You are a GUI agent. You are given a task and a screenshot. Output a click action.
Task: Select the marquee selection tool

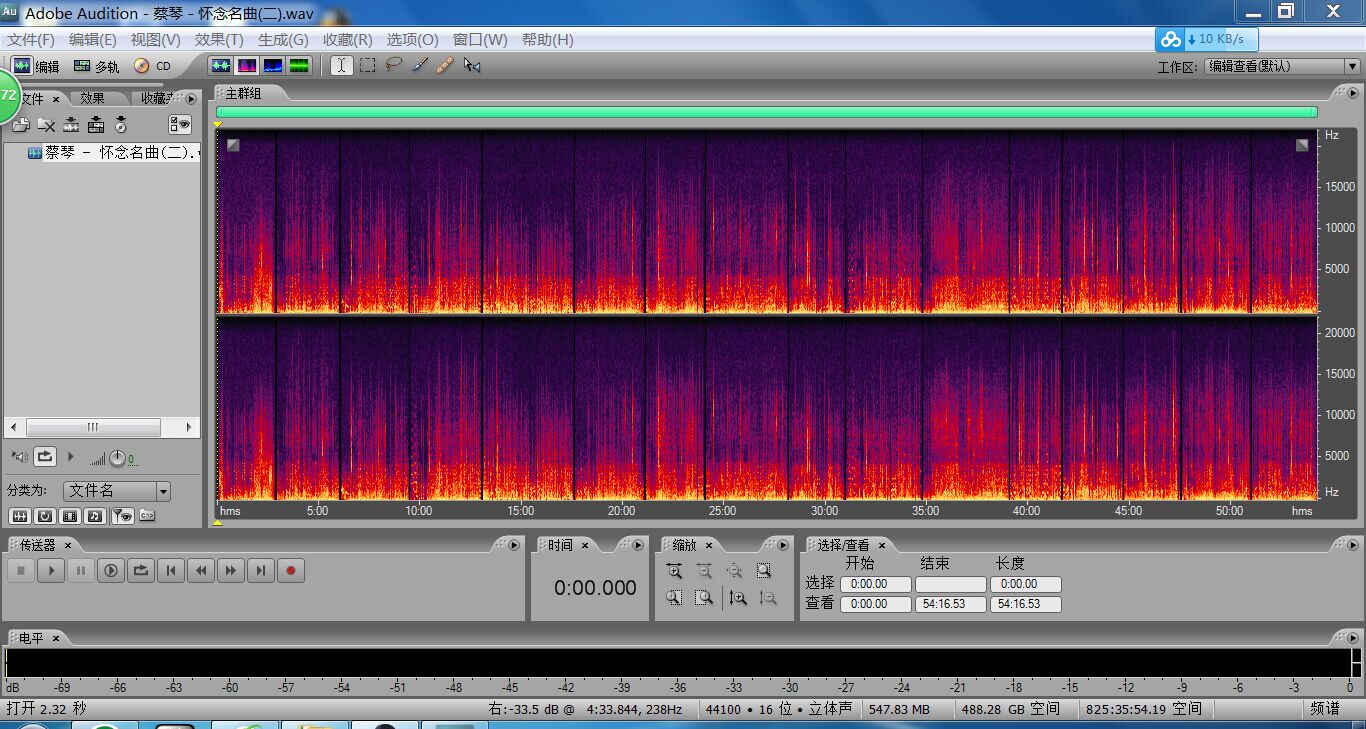(x=368, y=65)
